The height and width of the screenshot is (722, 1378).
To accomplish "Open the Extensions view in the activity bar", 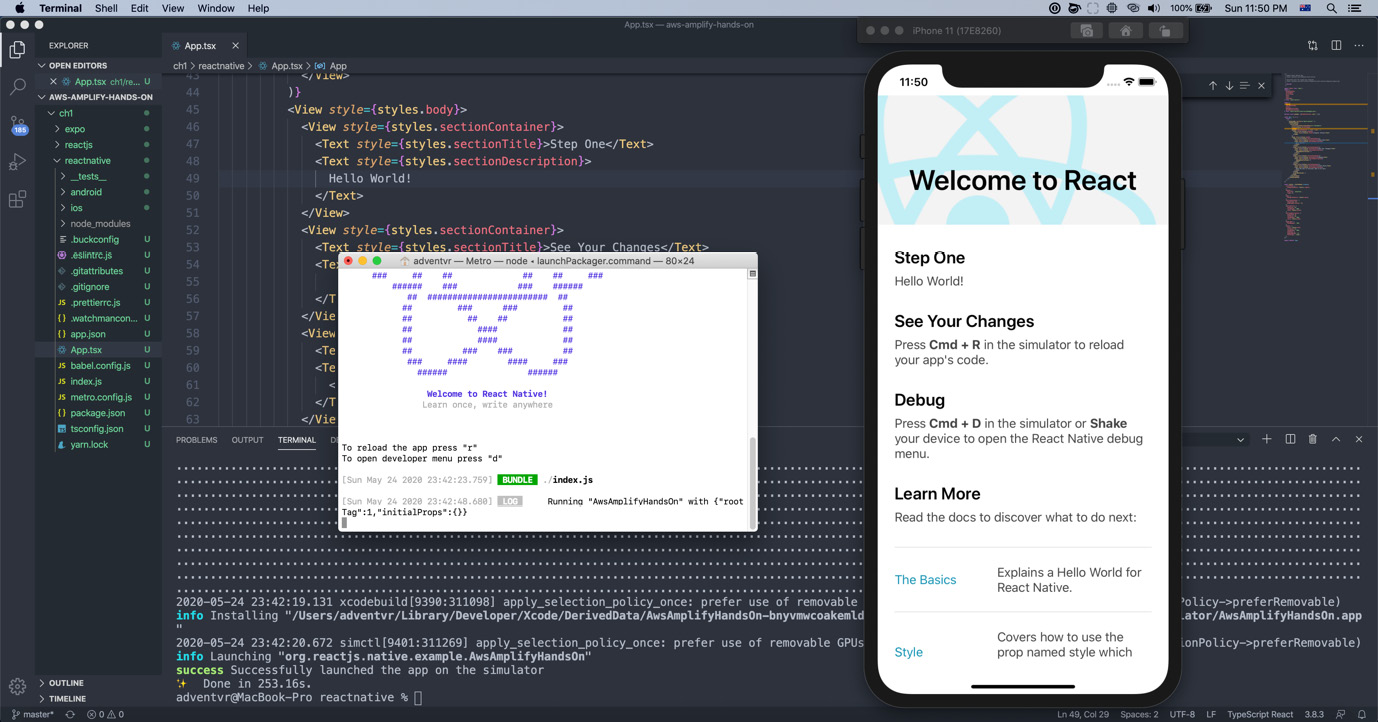I will click(17, 199).
